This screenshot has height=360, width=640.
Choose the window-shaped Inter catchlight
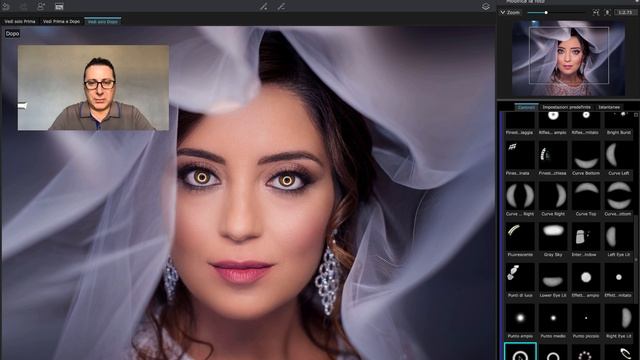586,240
